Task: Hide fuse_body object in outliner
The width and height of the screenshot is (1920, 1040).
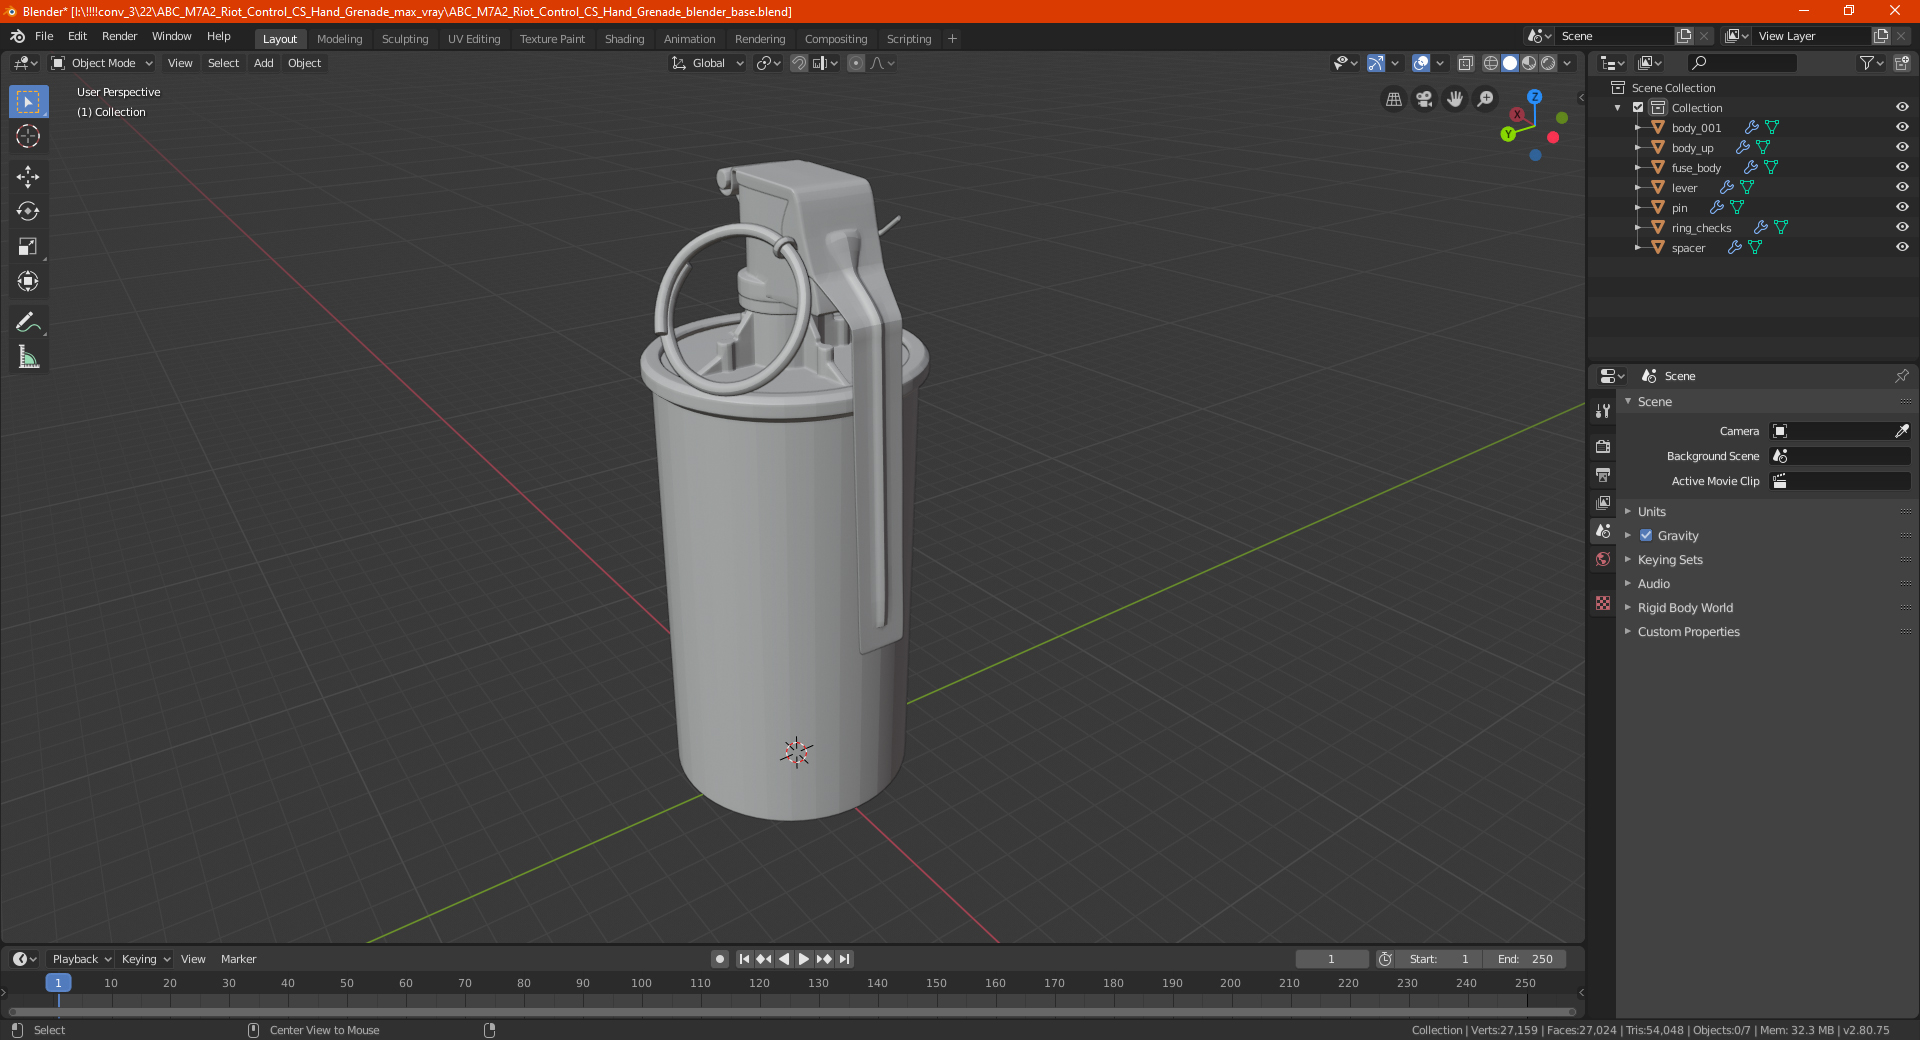Action: pyautogui.click(x=1902, y=167)
